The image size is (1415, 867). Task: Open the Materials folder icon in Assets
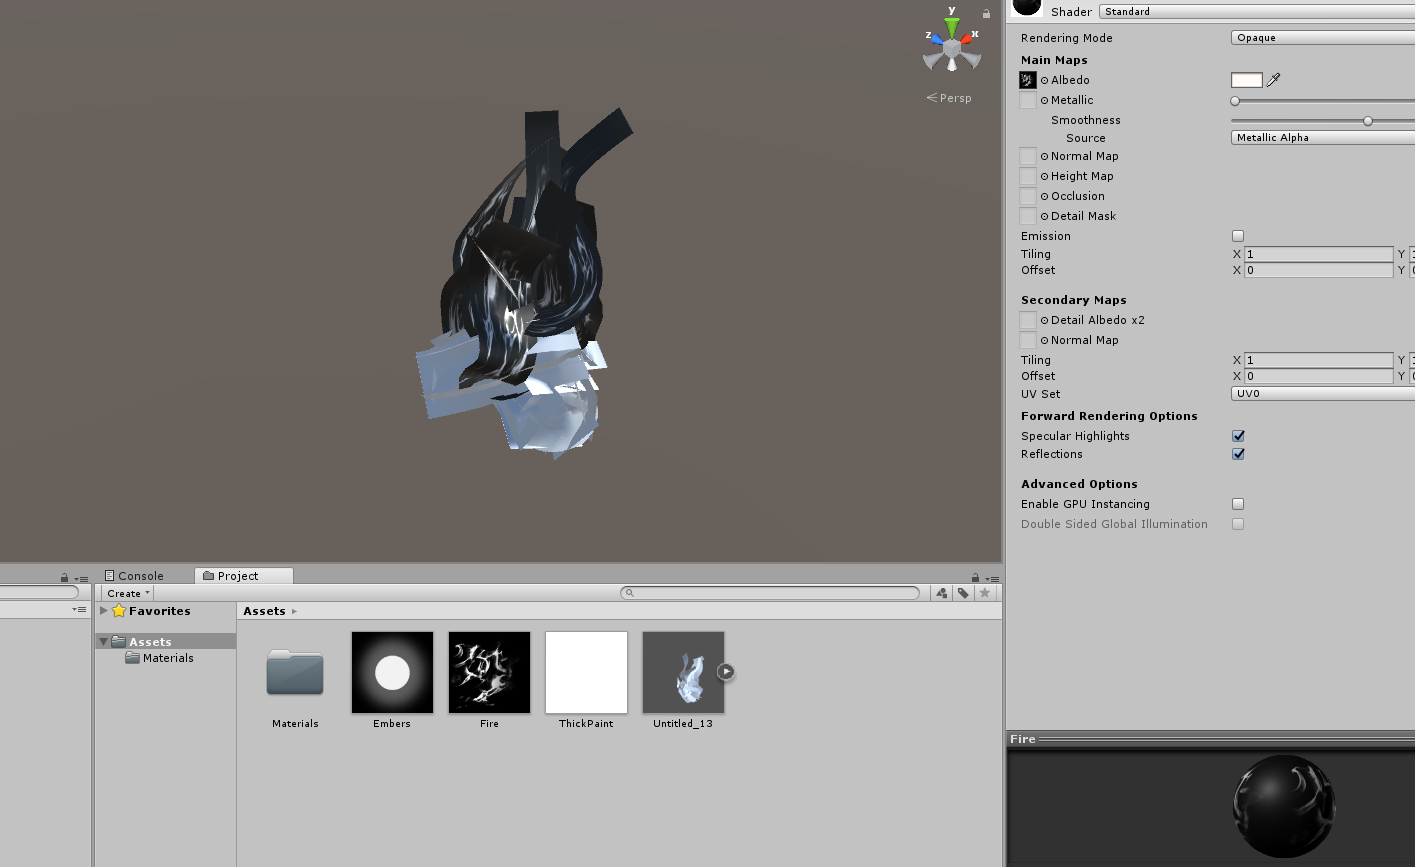(295, 672)
